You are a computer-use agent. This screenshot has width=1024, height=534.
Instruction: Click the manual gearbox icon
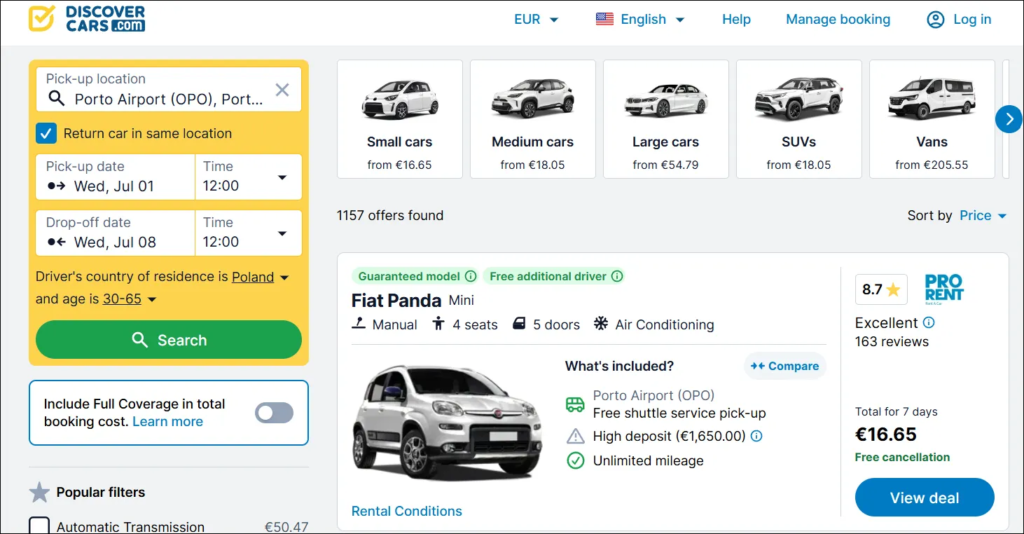[x=359, y=324]
